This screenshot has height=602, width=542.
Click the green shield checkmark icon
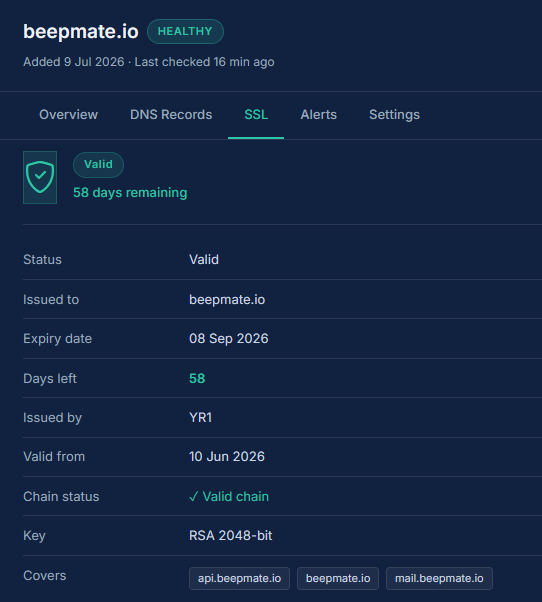pos(40,177)
